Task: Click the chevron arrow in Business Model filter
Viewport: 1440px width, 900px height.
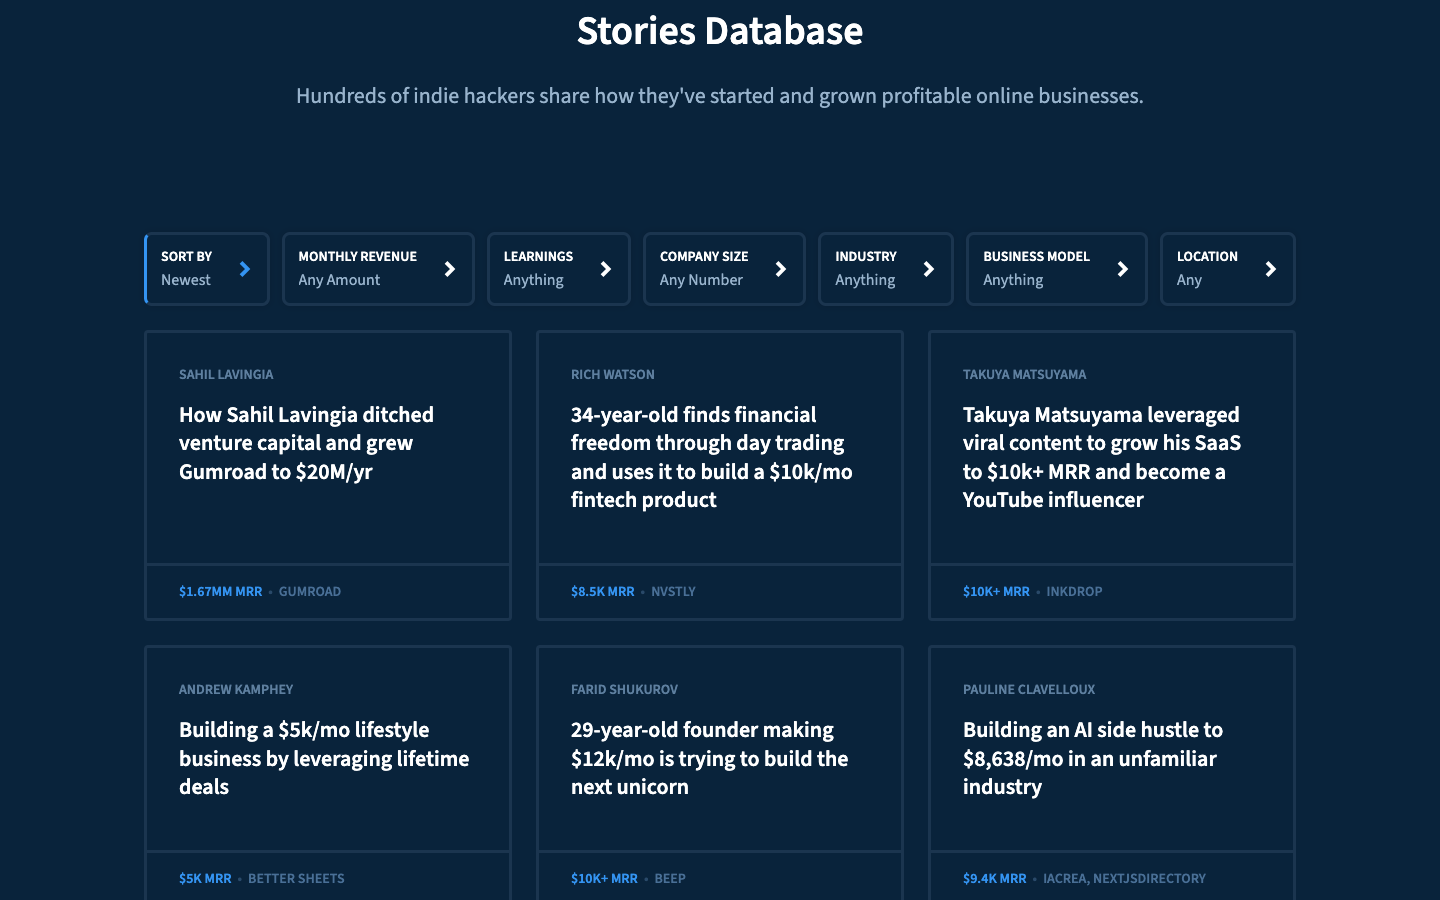Action: 1123,269
